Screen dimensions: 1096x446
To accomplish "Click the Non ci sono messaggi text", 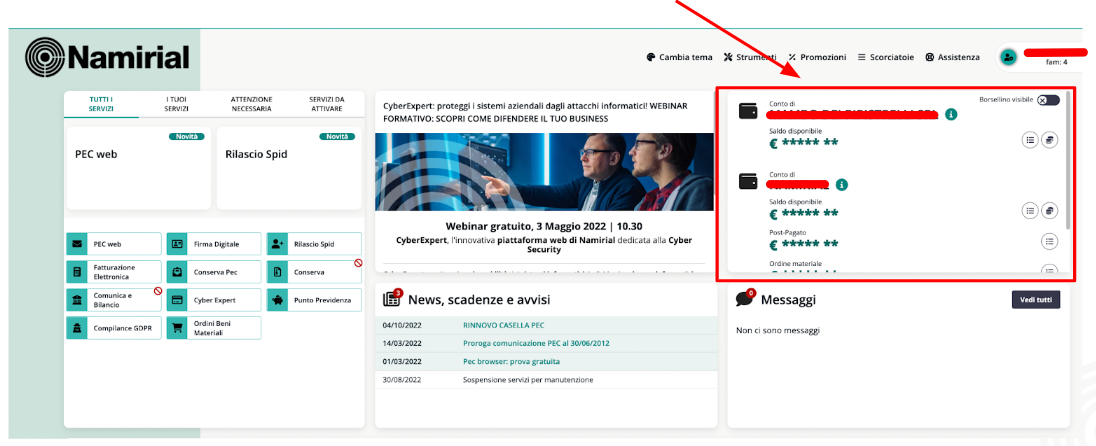I will click(778, 330).
